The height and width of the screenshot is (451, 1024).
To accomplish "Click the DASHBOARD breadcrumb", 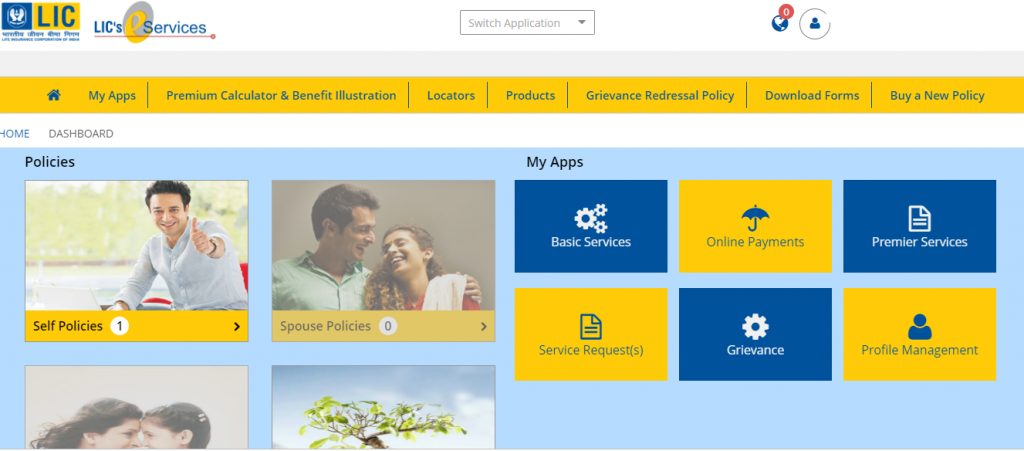I will [x=81, y=134].
